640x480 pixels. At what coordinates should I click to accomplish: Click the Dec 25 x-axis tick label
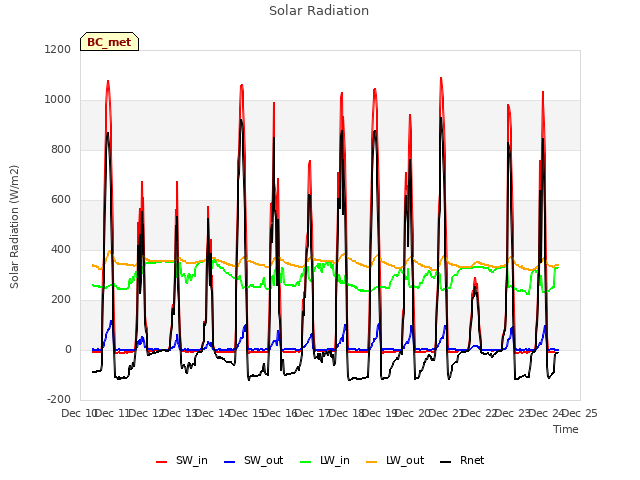pos(580,413)
